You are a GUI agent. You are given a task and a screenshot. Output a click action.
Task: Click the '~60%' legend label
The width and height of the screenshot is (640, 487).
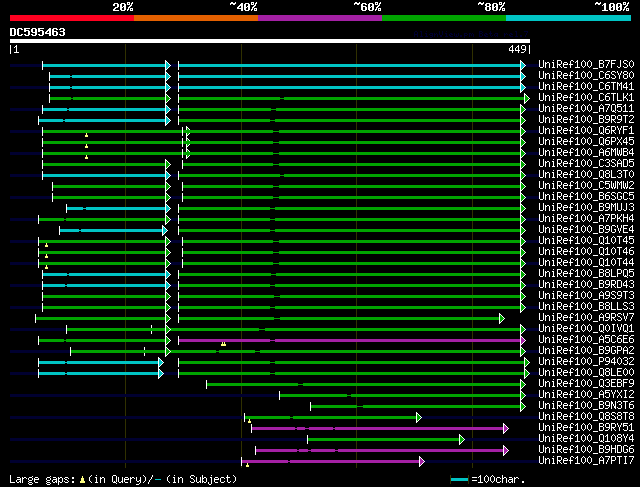tap(367, 7)
